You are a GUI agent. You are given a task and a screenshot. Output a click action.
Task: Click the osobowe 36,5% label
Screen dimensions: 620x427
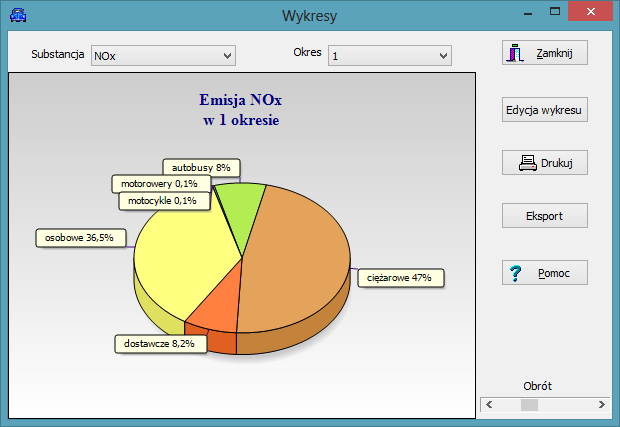coord(81,238)
